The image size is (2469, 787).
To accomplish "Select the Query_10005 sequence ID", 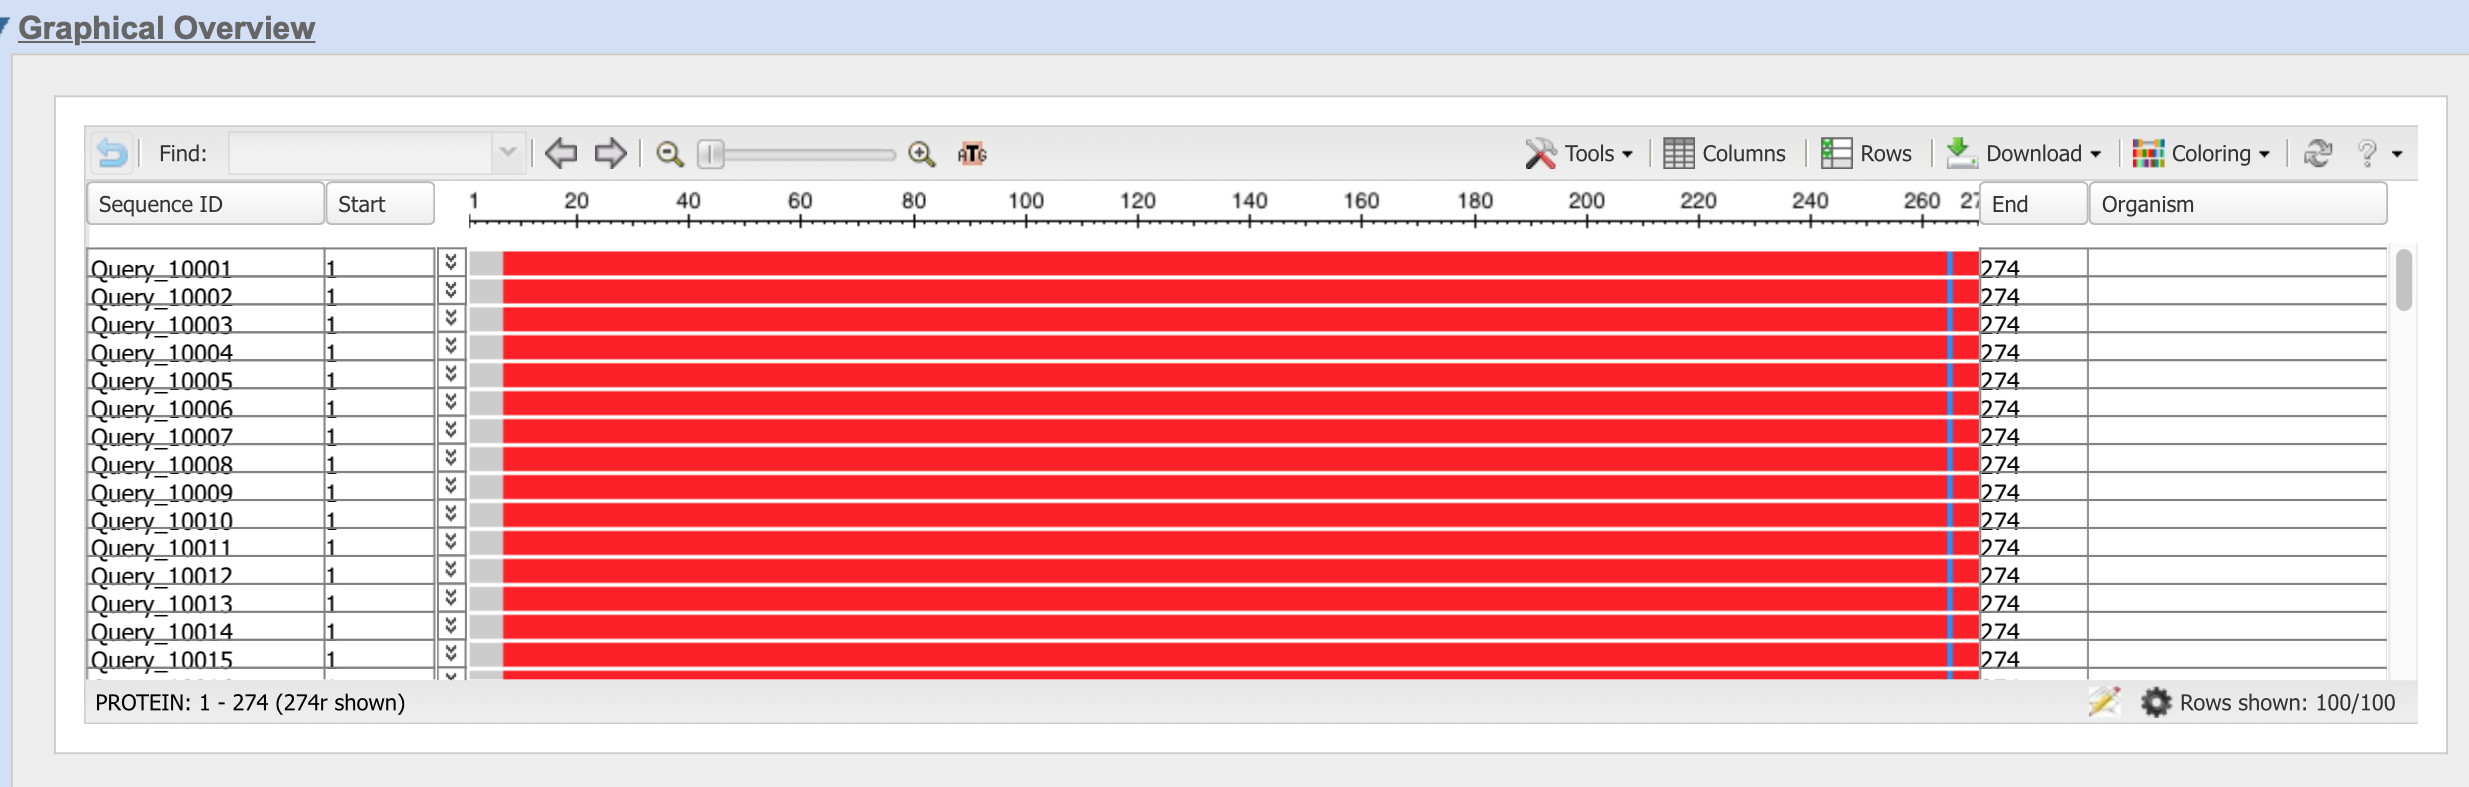I will point(161,380).
